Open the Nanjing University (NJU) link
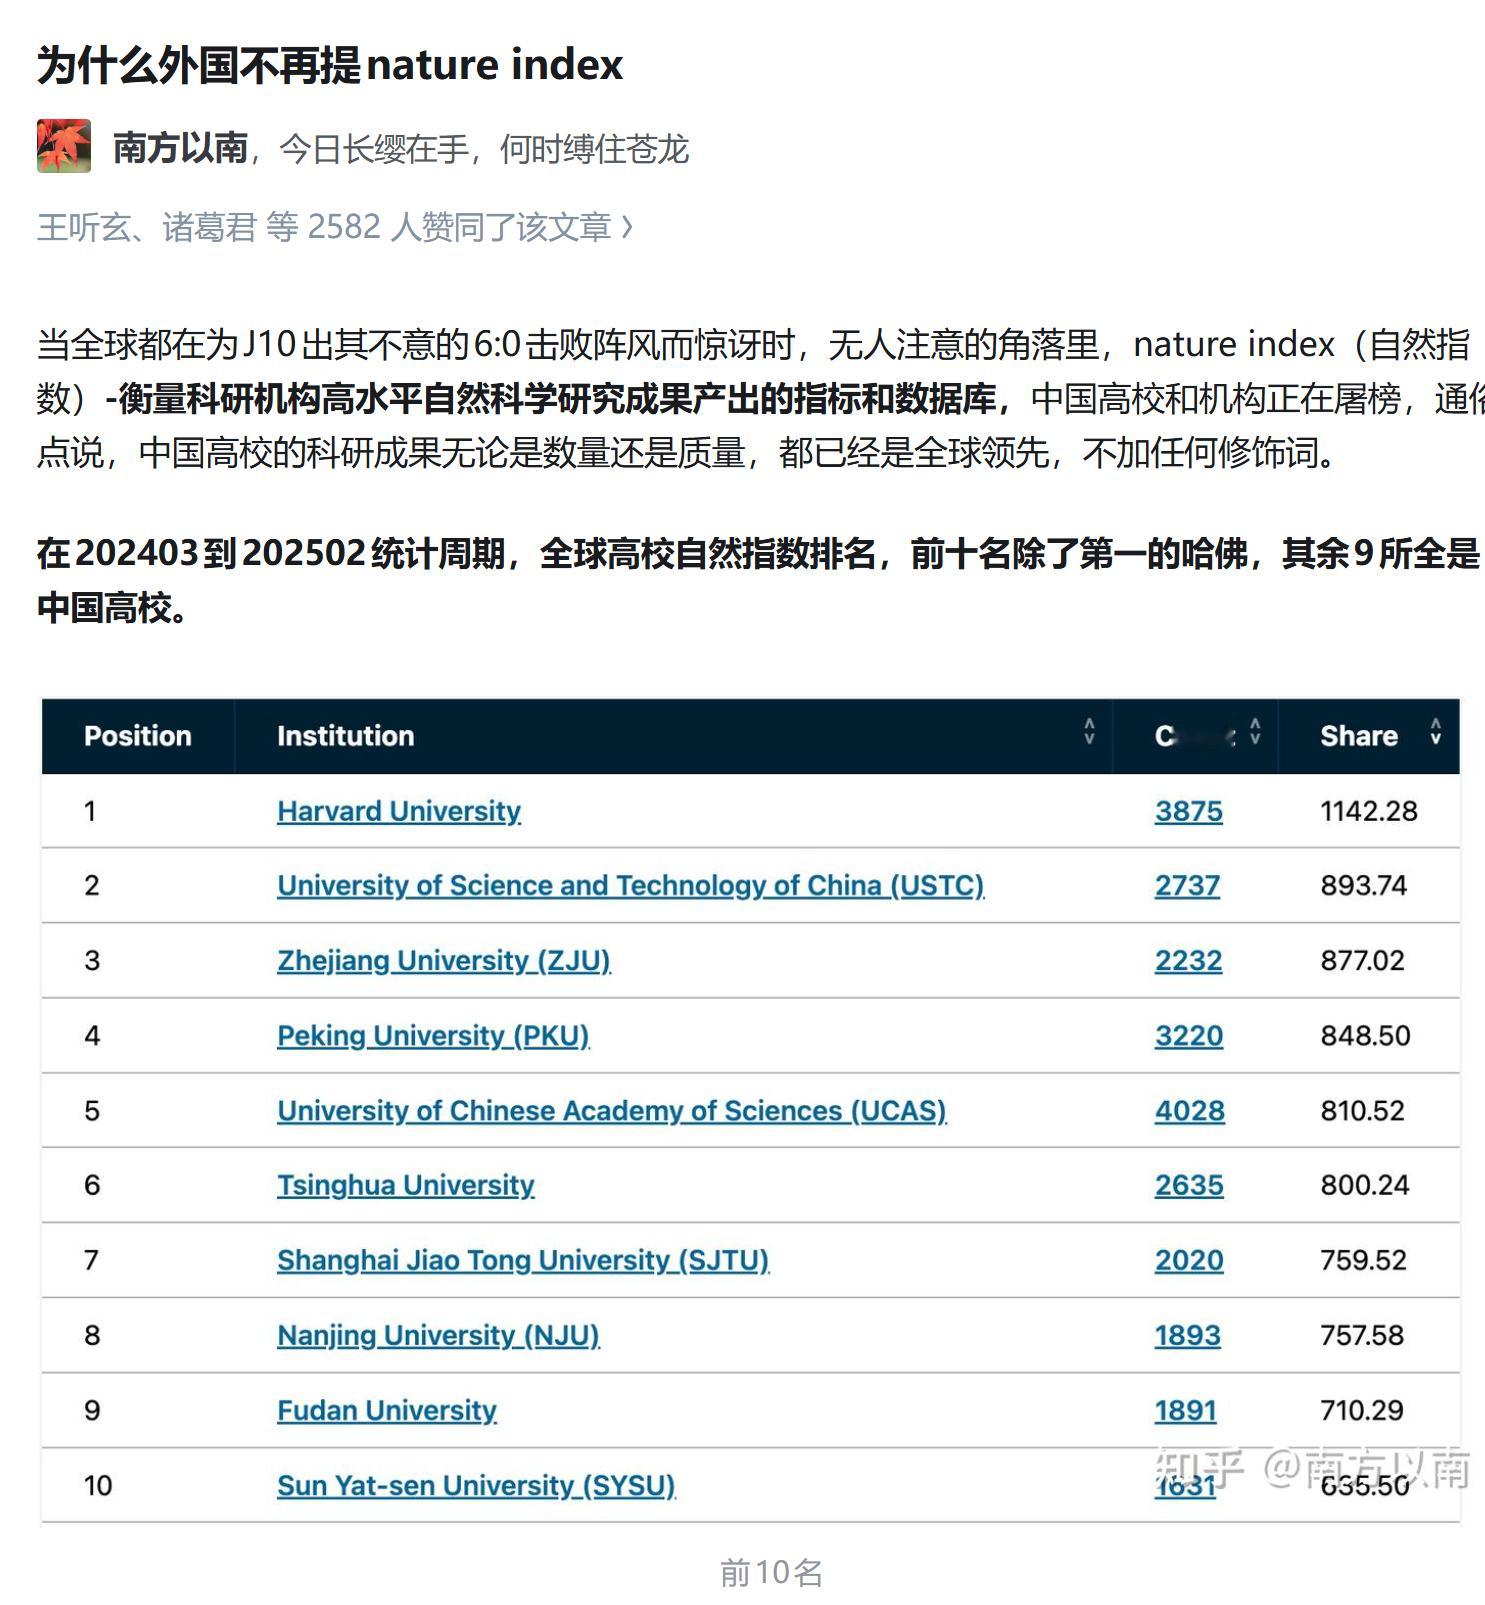Viewport: 1485px width, 1605px height. (x=438, y=1335)
